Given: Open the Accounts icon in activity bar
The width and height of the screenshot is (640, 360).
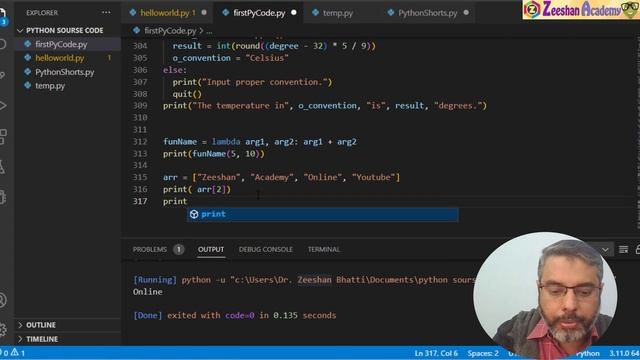Looking at the screenshot, I should pos(2,300).
